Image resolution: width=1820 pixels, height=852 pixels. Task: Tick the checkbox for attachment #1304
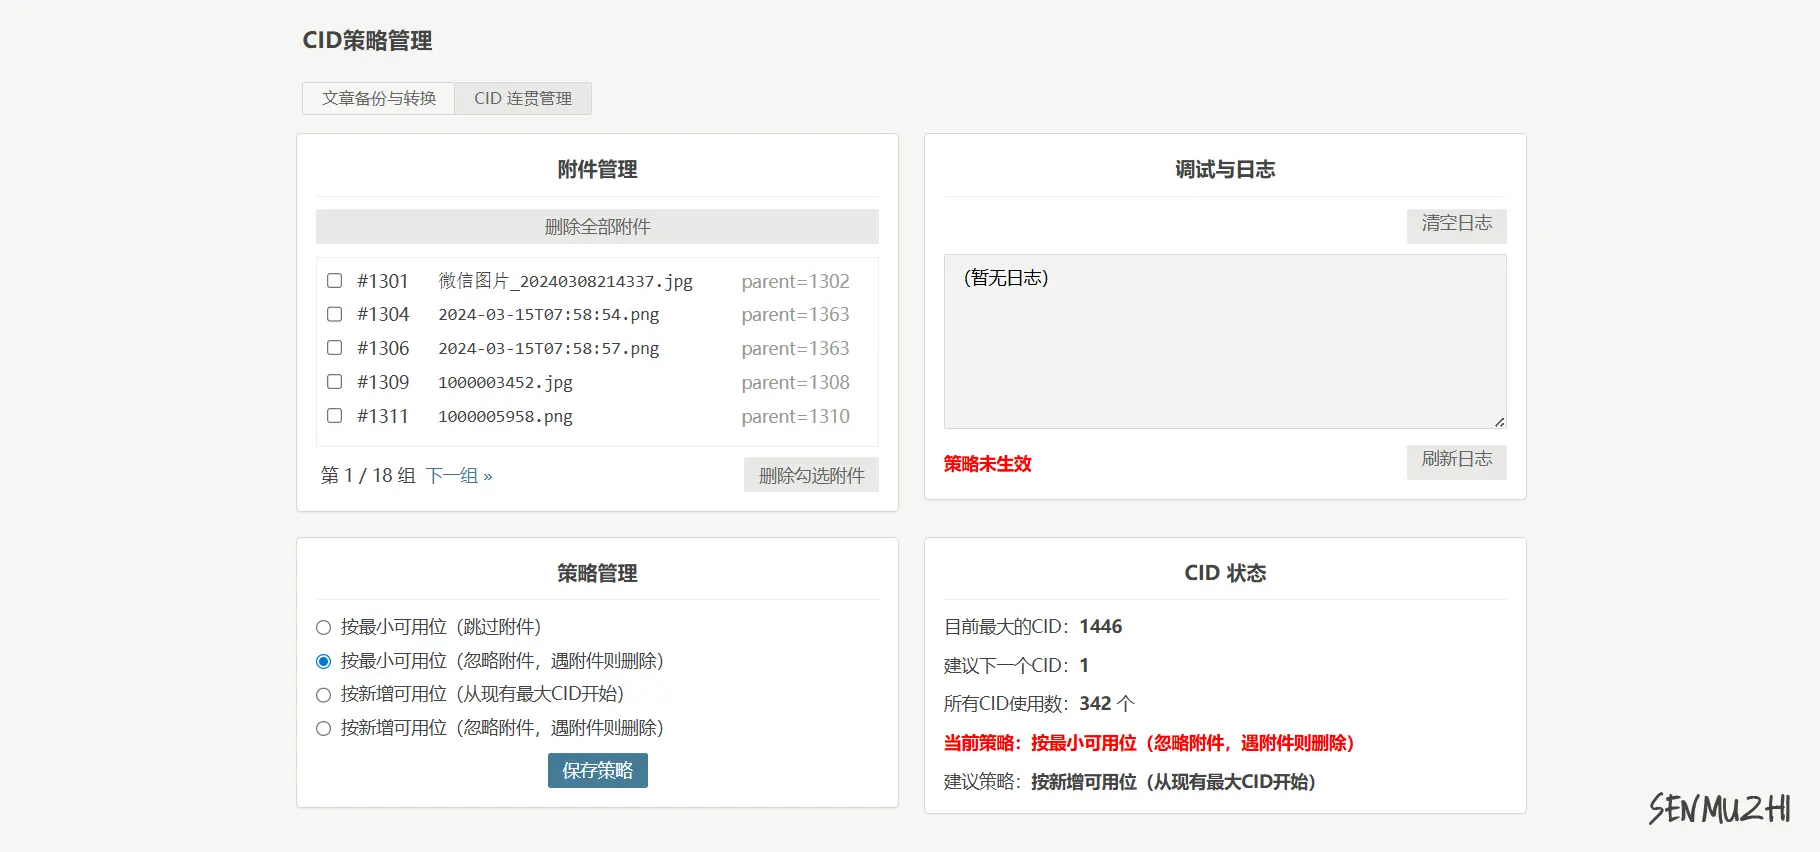(x=335, y=314)
